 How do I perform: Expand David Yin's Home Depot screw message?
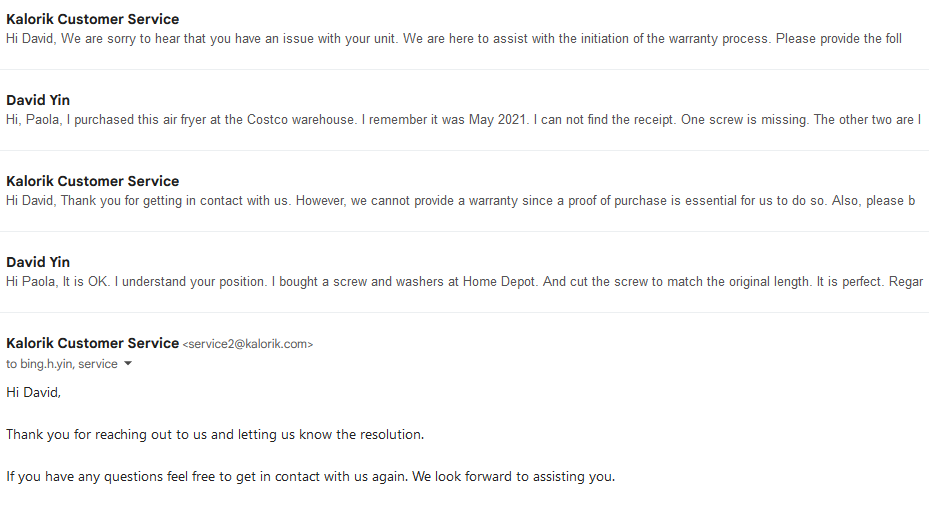point(464,273)
